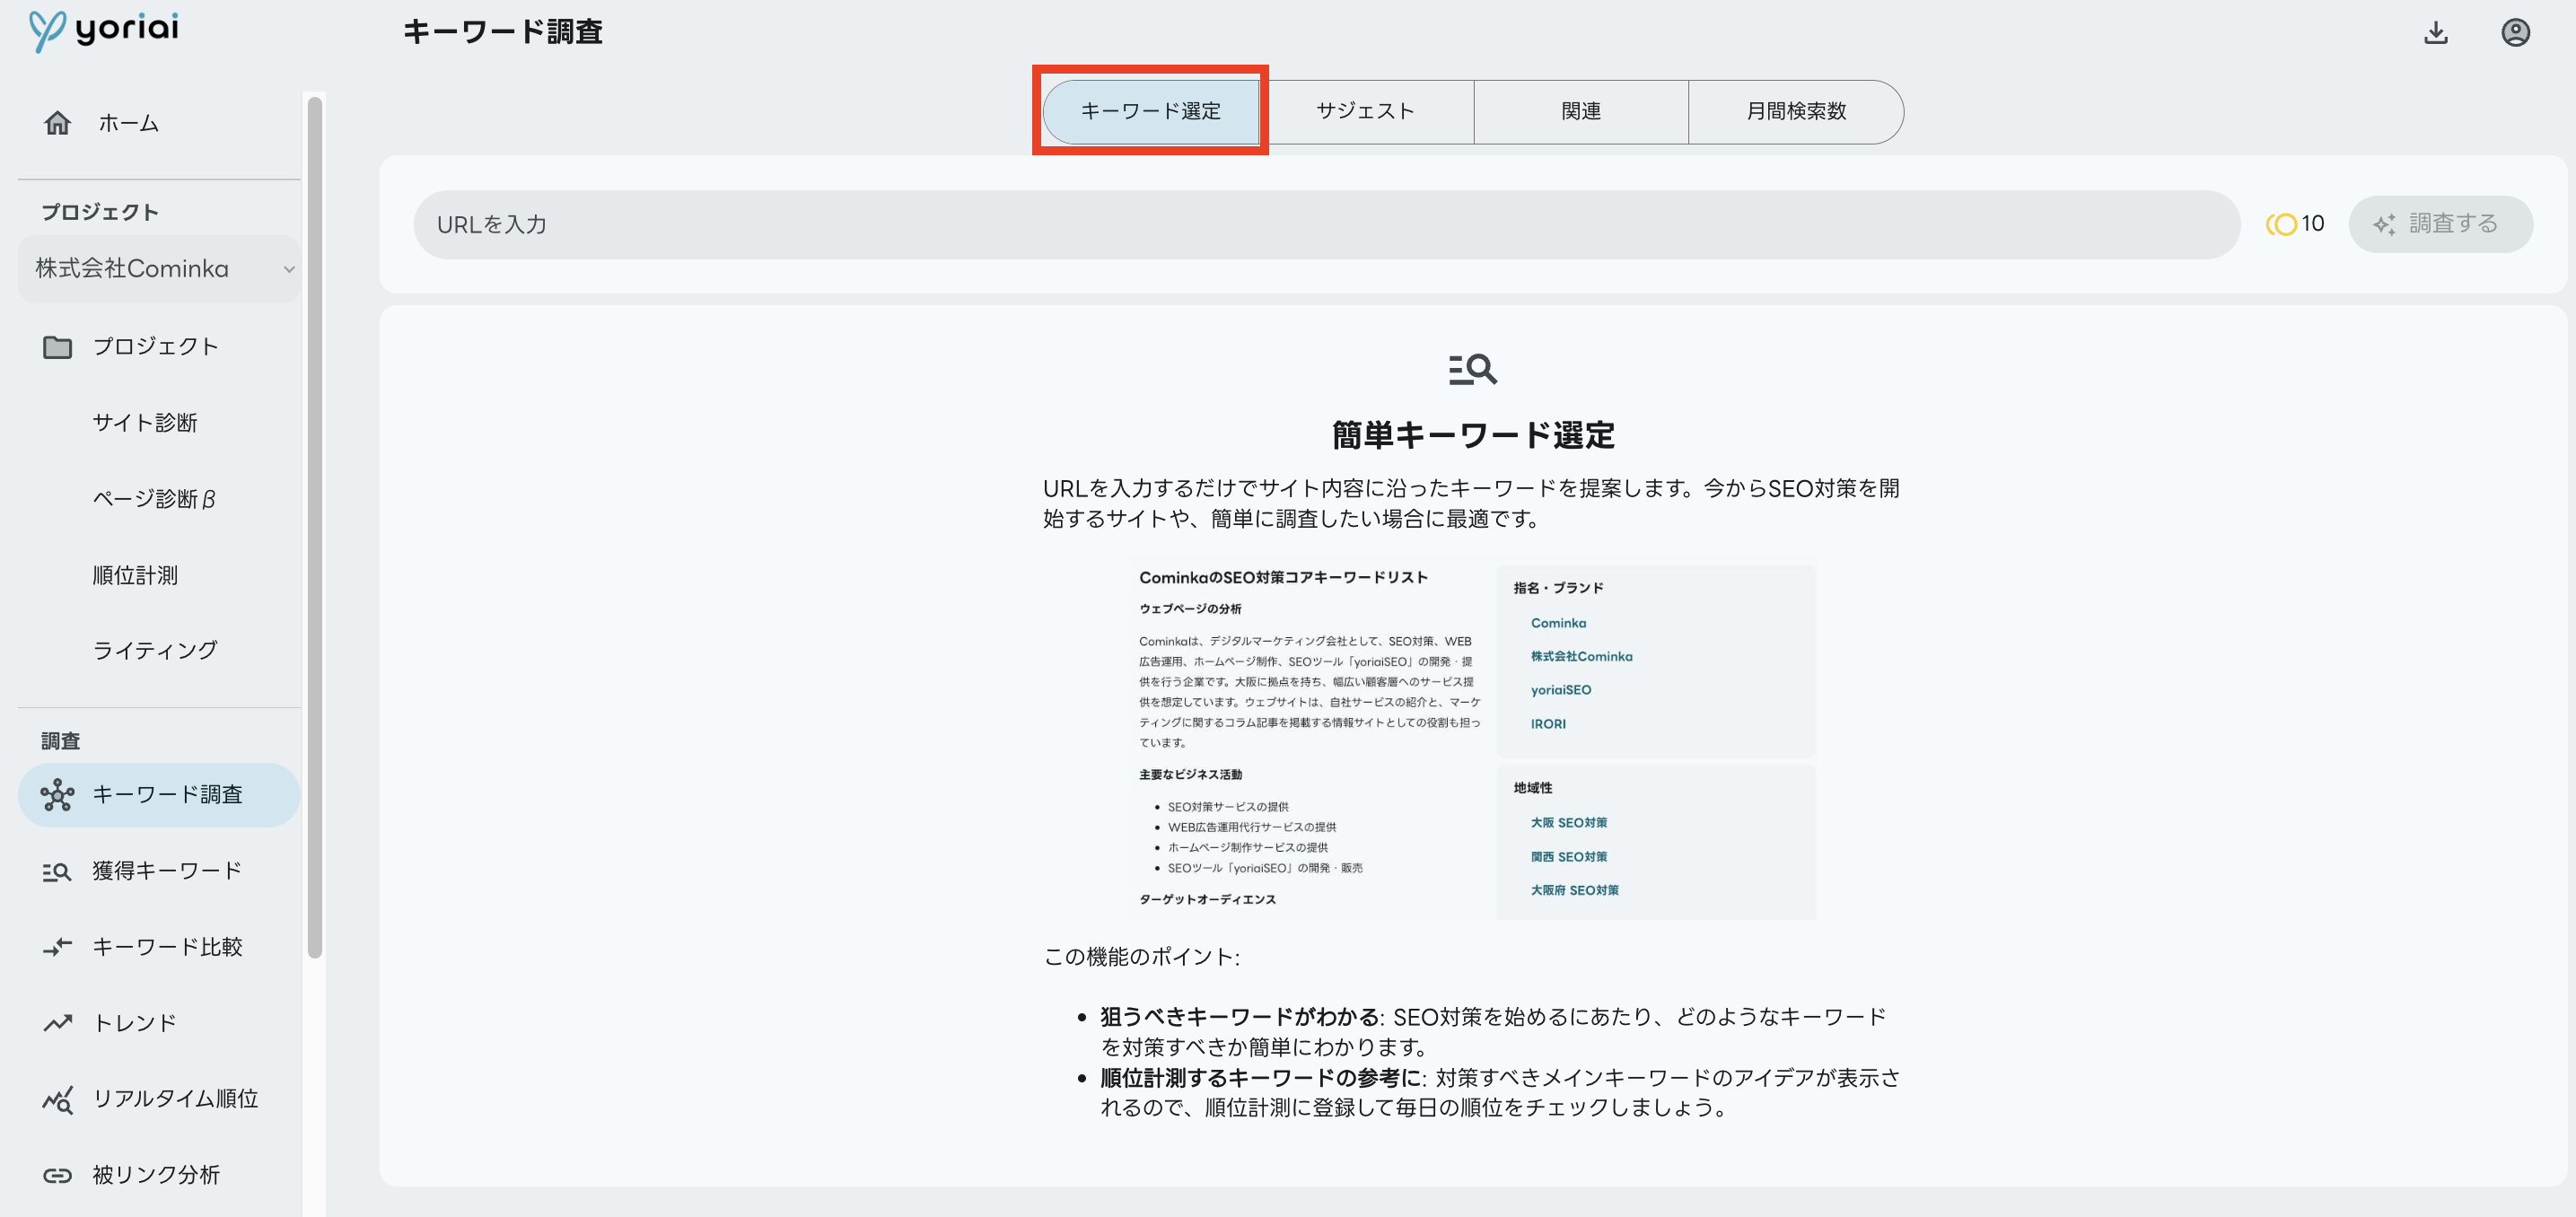2576x1217 pixels.
Task: Click the キーワード比較 arrows icon
Action: click(57, 947)
